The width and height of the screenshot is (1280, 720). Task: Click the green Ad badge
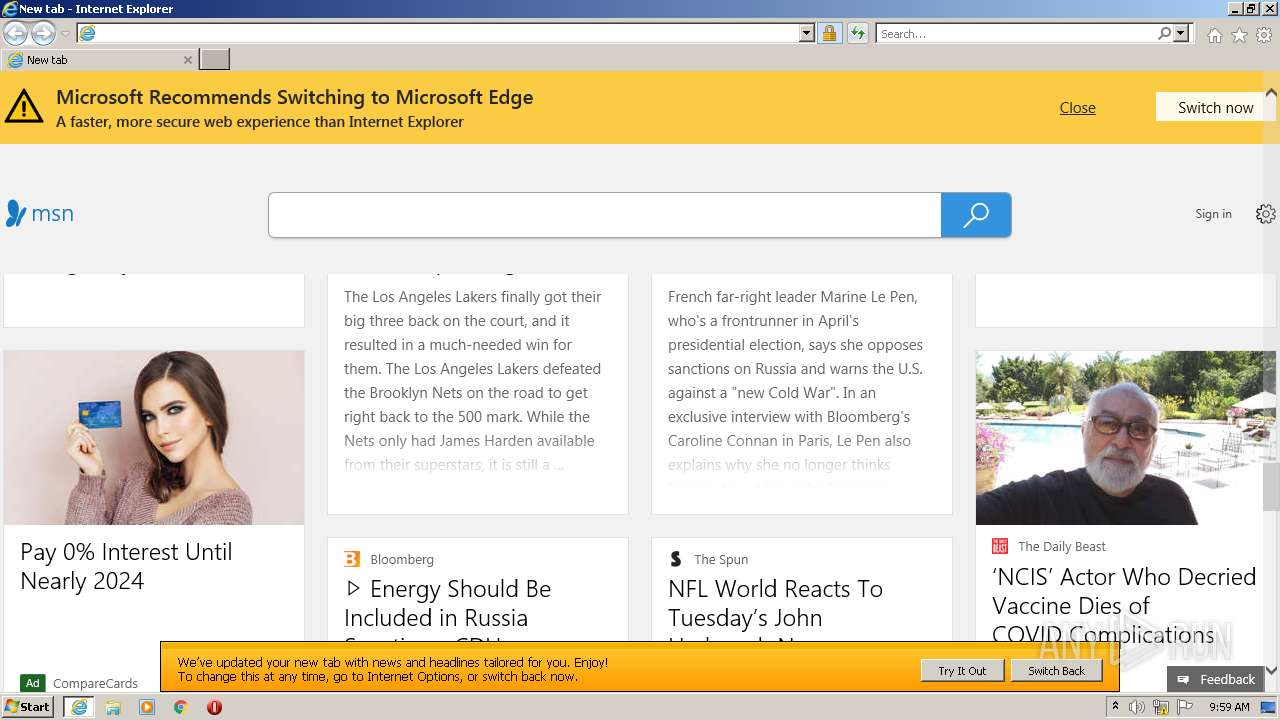(33, 683)
